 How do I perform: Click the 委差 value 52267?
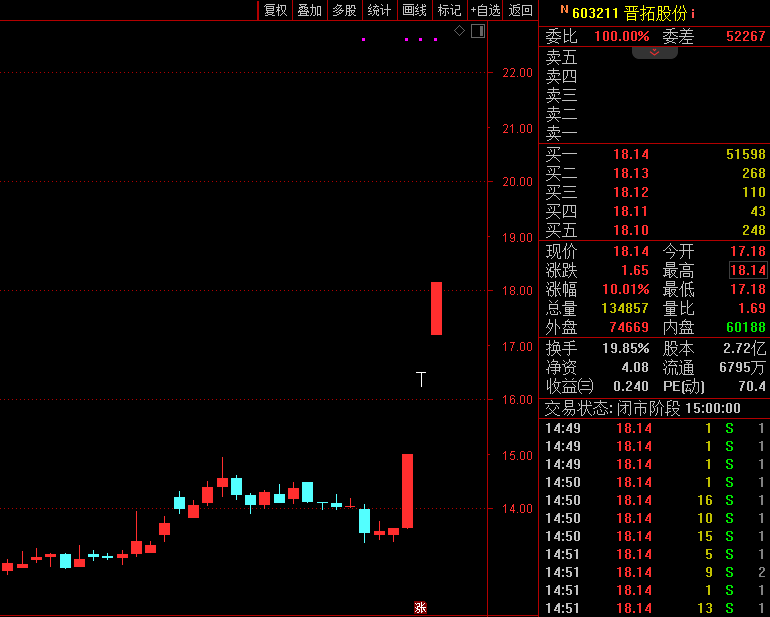click(745, 36)
